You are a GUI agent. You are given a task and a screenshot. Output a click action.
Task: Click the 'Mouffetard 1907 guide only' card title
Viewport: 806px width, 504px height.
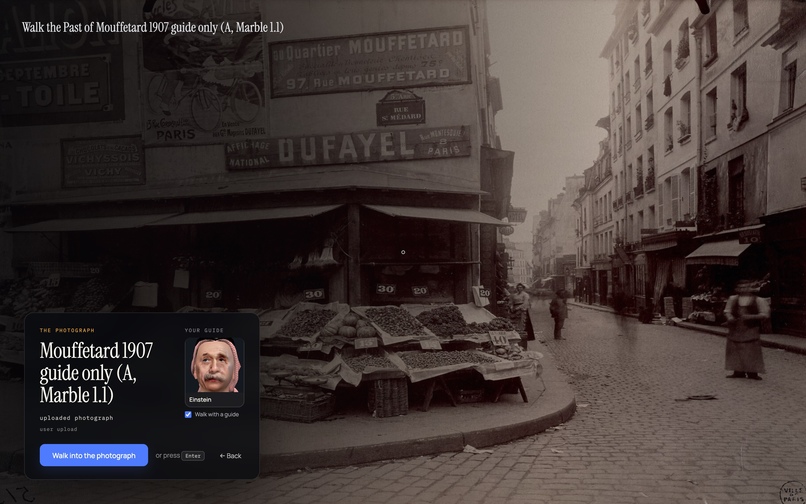tap(96, 372)
